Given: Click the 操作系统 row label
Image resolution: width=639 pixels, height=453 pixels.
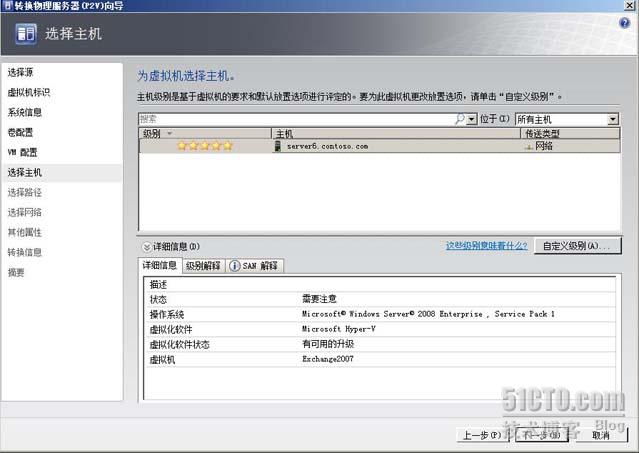Looking at the screenshot, I should [167, 314].
